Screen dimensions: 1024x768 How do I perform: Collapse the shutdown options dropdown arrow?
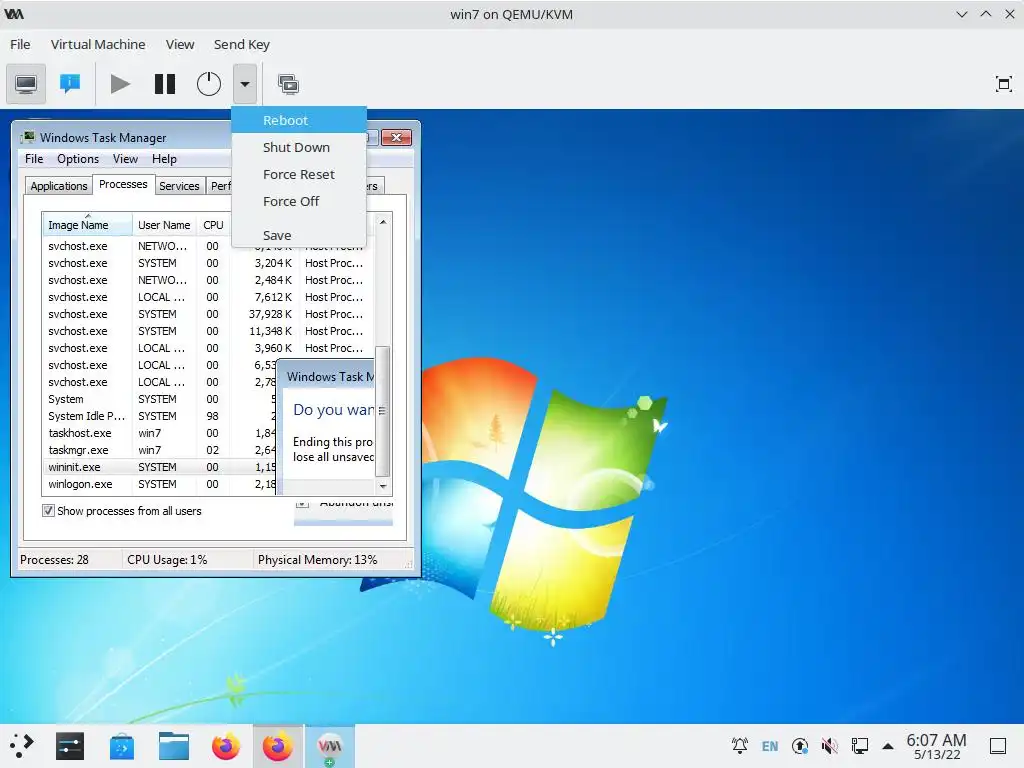pos(245,84)
